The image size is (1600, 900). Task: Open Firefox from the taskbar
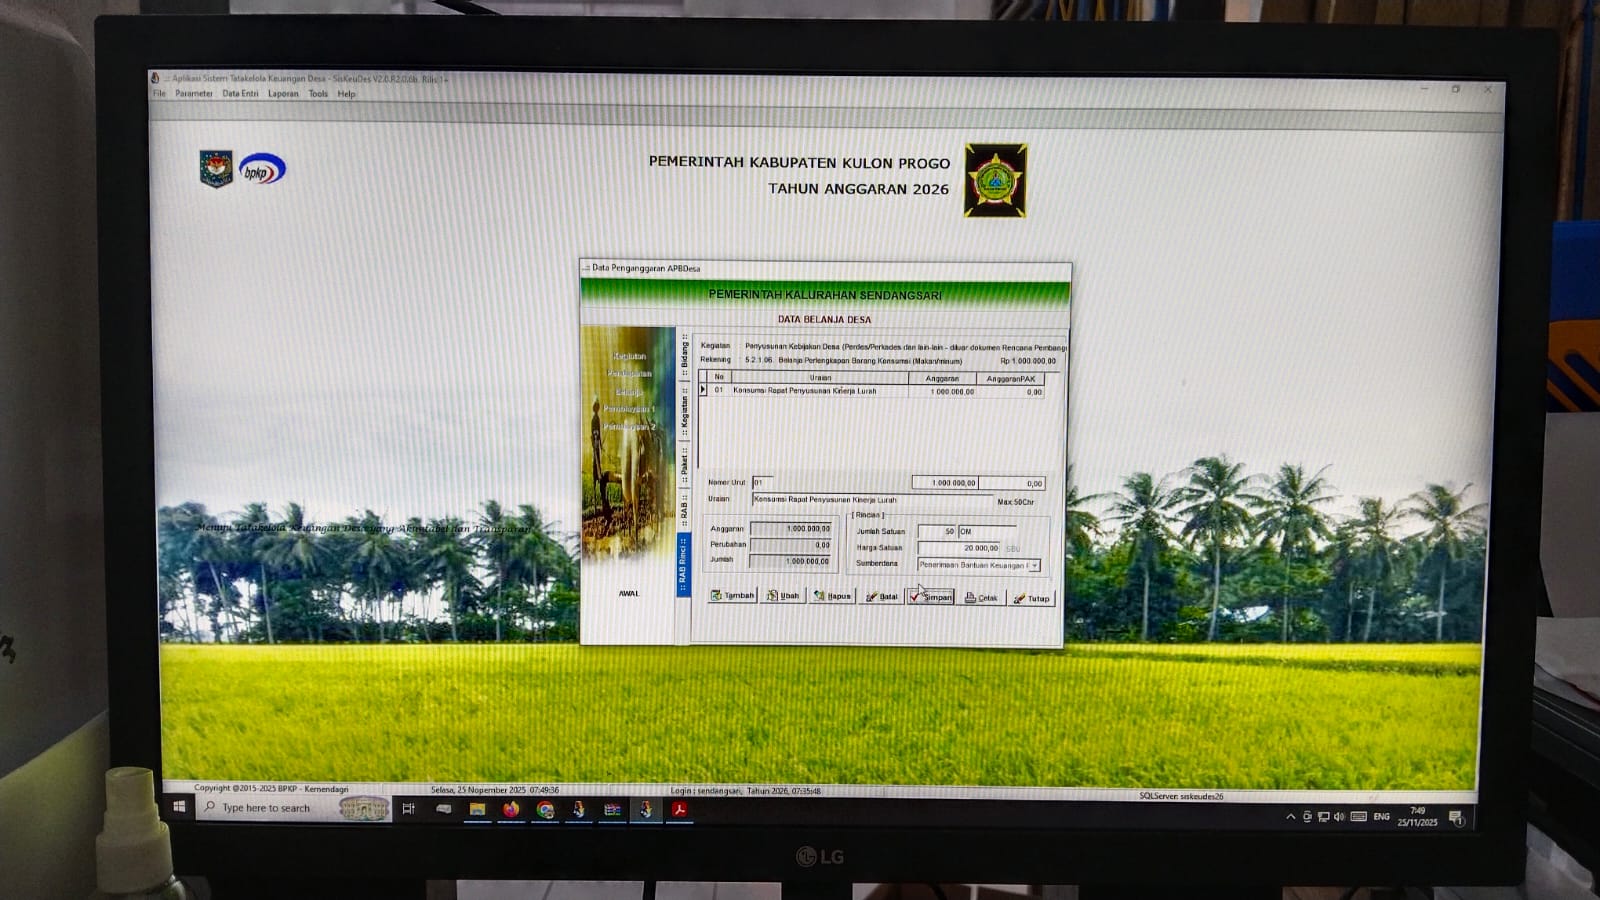pos(511,809)
